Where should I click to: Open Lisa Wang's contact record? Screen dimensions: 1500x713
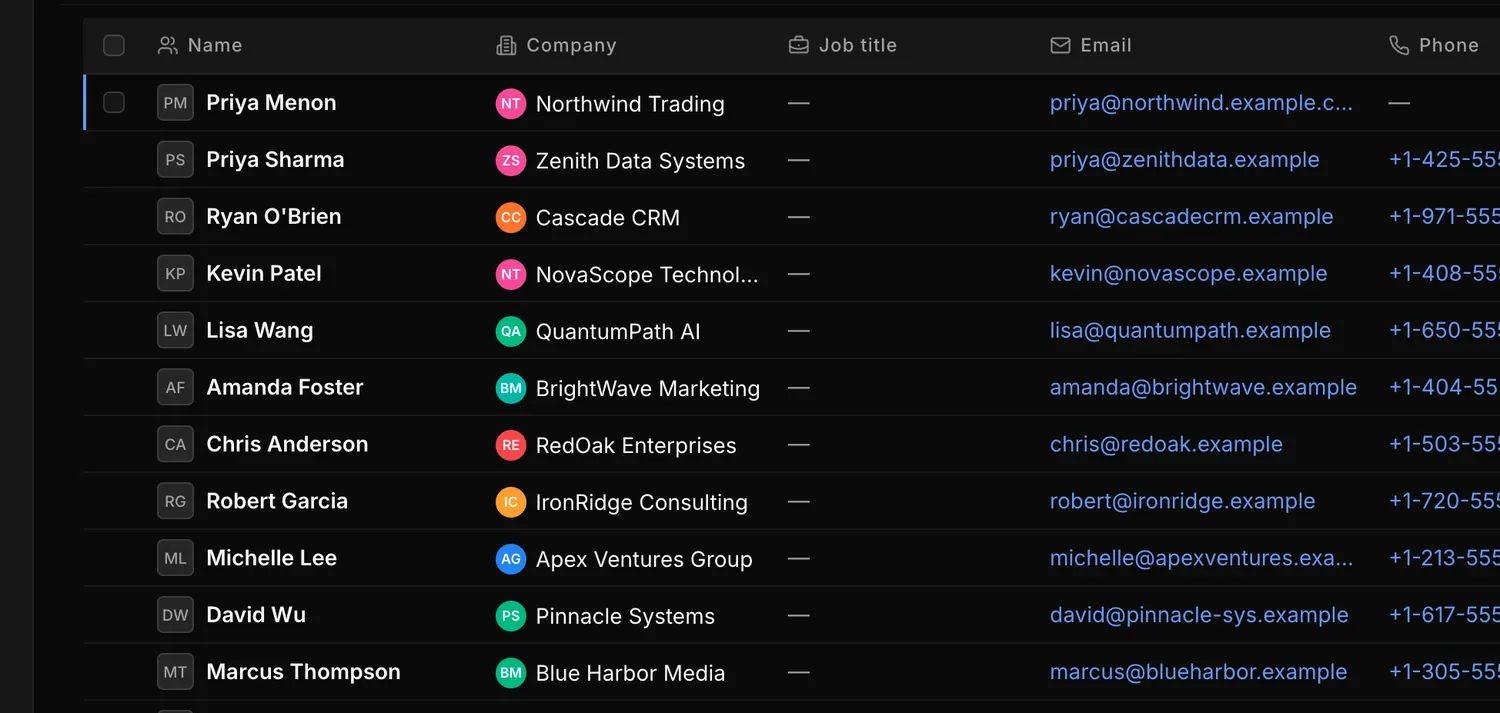(x=260, y=331)
